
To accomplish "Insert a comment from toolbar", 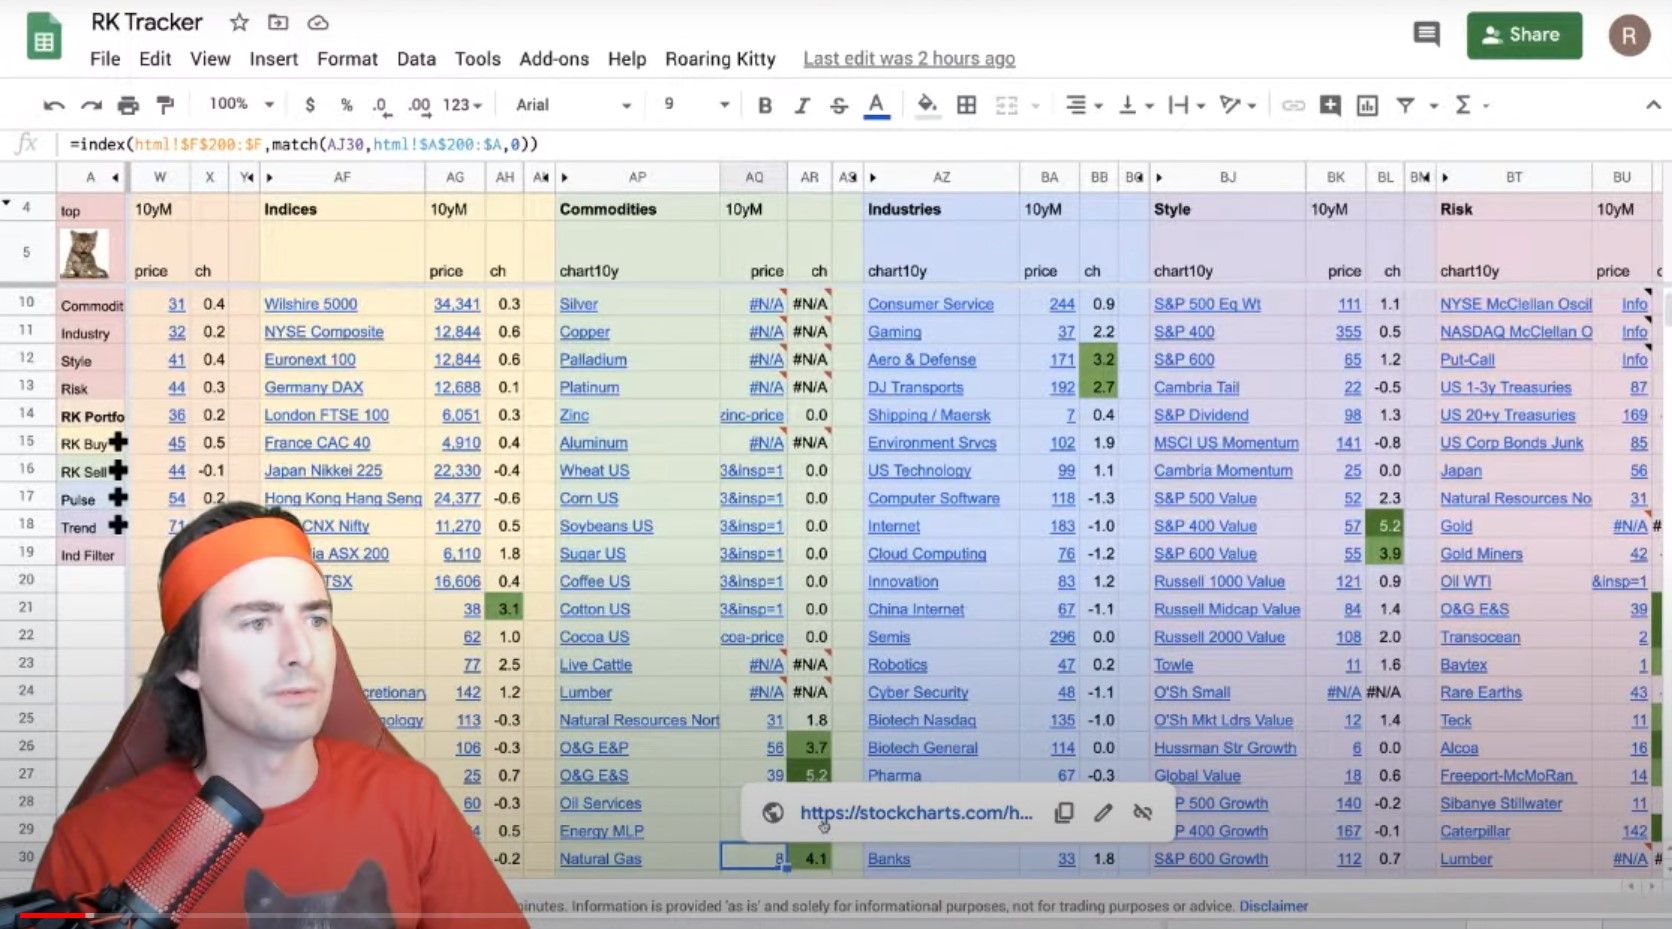I will (x=1330, y=105).
